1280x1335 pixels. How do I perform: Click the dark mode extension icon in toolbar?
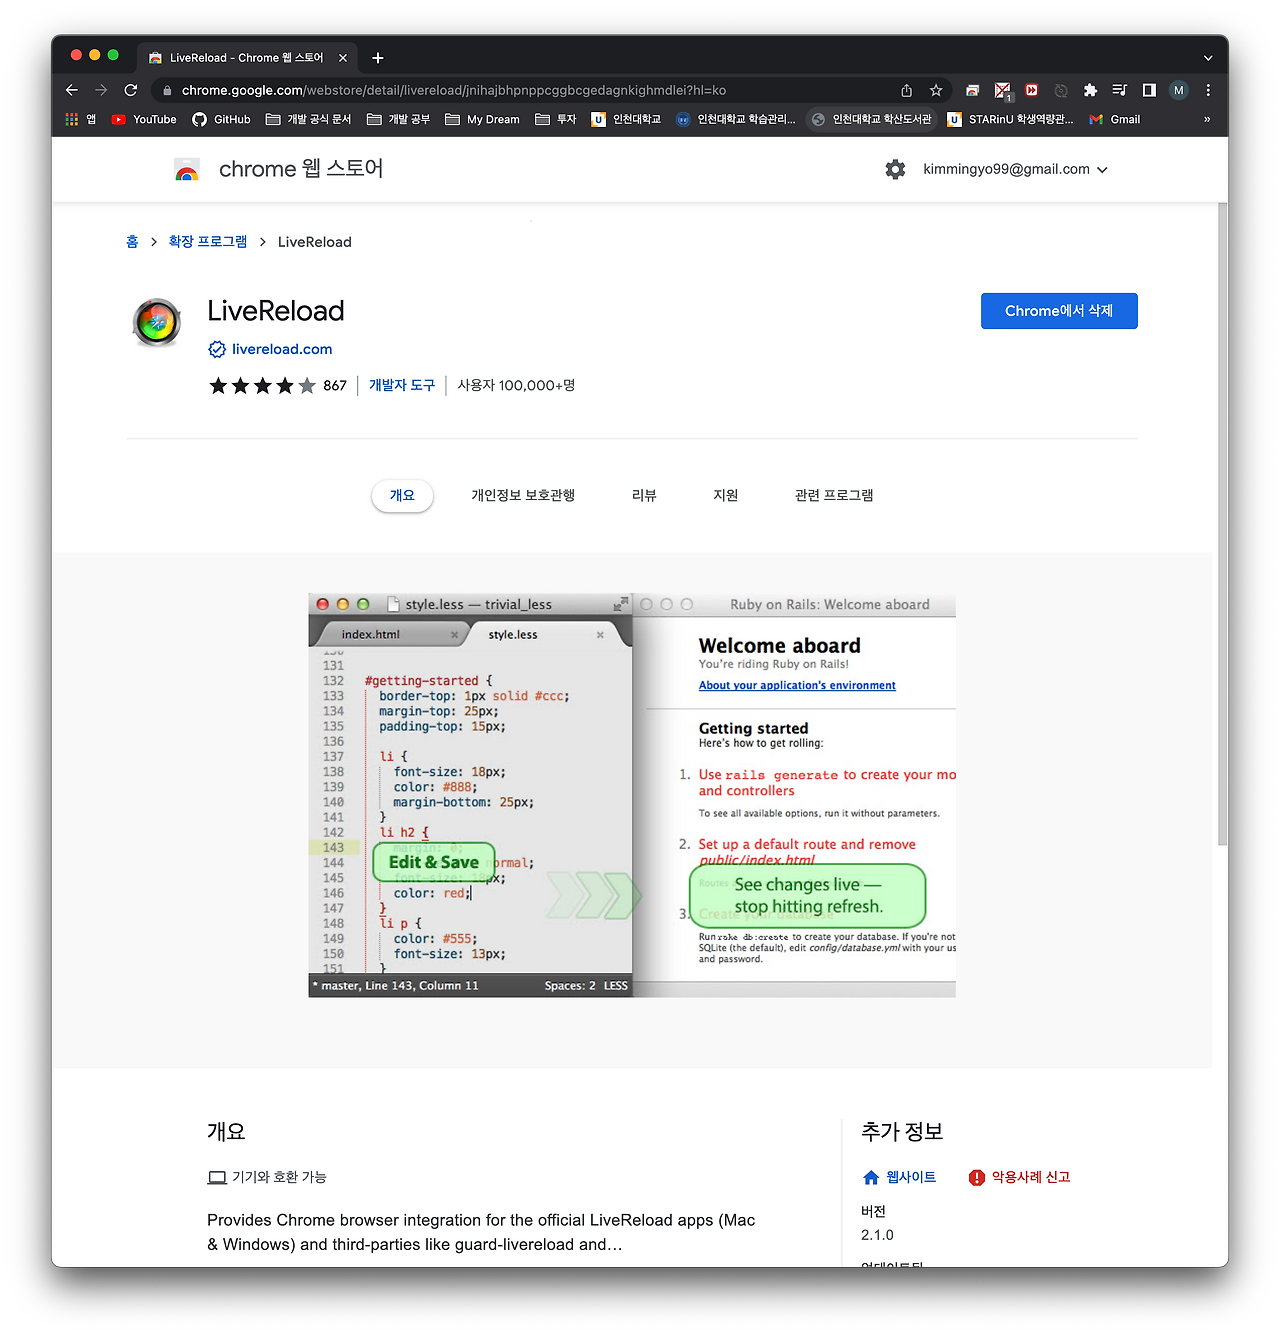(x=1150, y=90)
